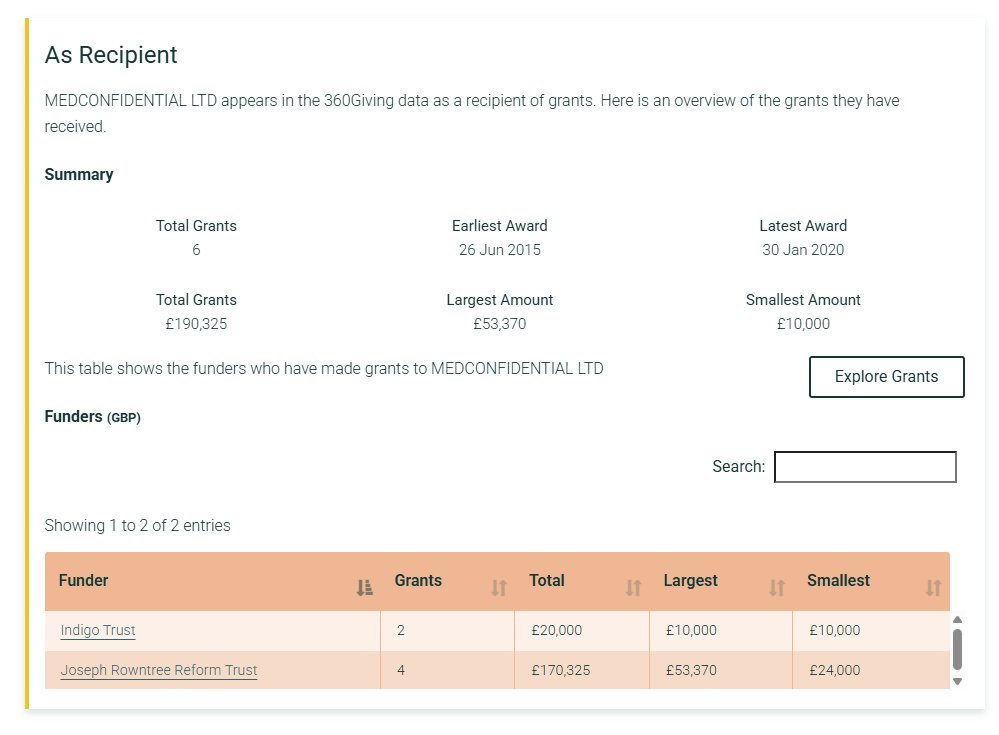Sort table by Smallest column icon
This screenshot has height=735, width=999.
[933, 587]
